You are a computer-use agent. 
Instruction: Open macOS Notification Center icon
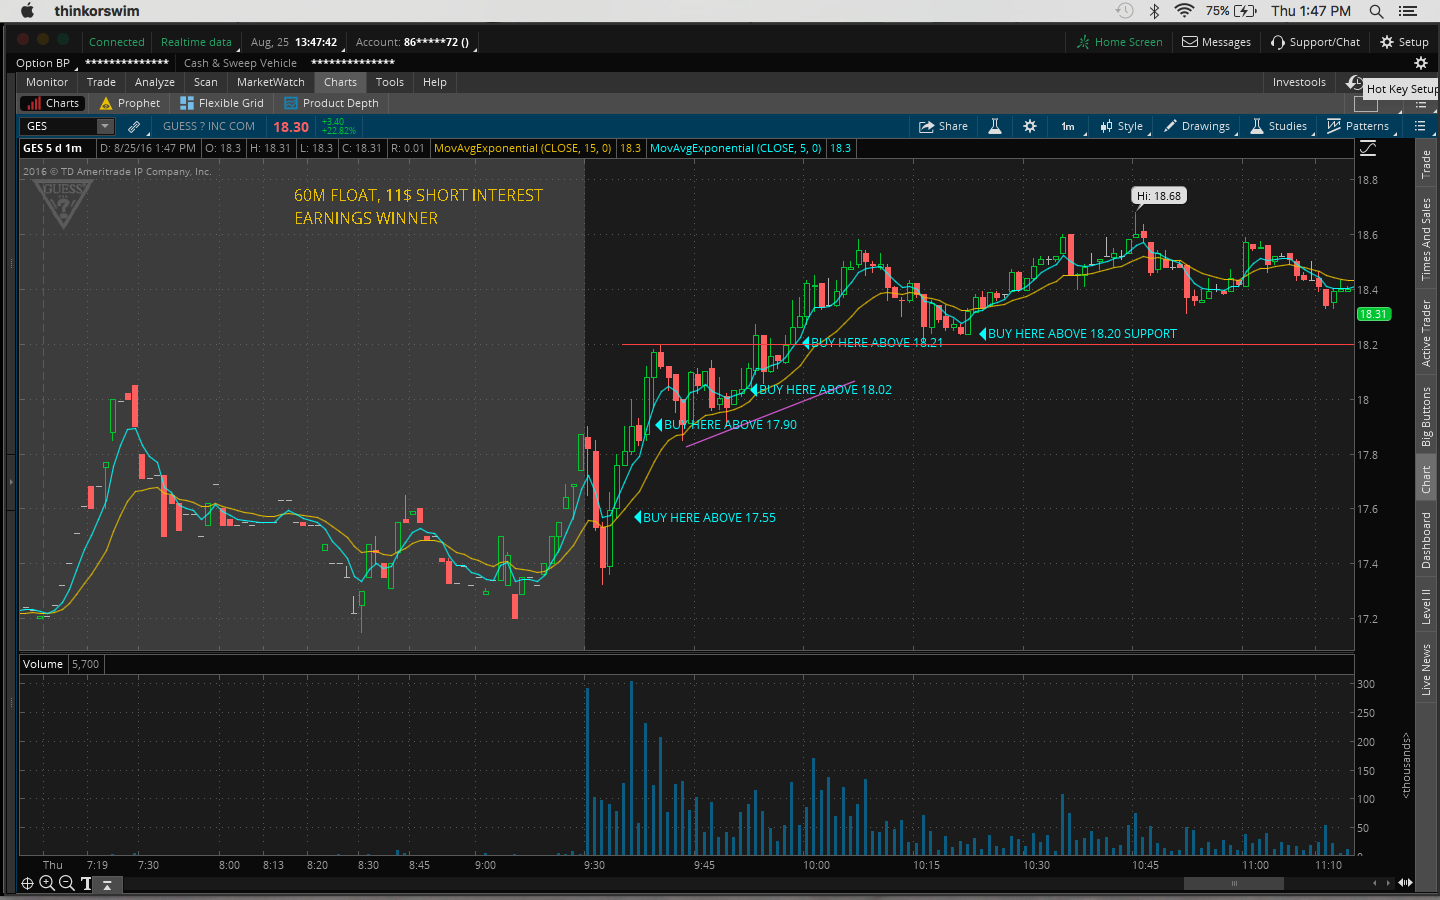point(1408,11)
